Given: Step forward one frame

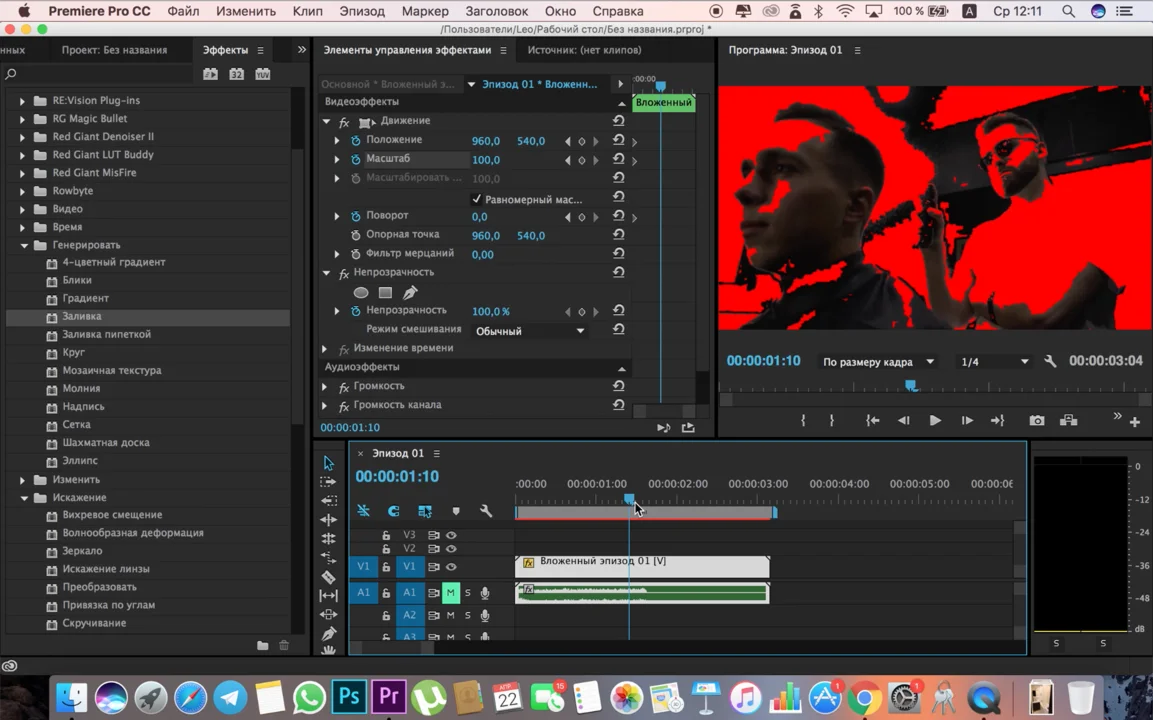Looking at the screenshot, I should pos(967,421).
